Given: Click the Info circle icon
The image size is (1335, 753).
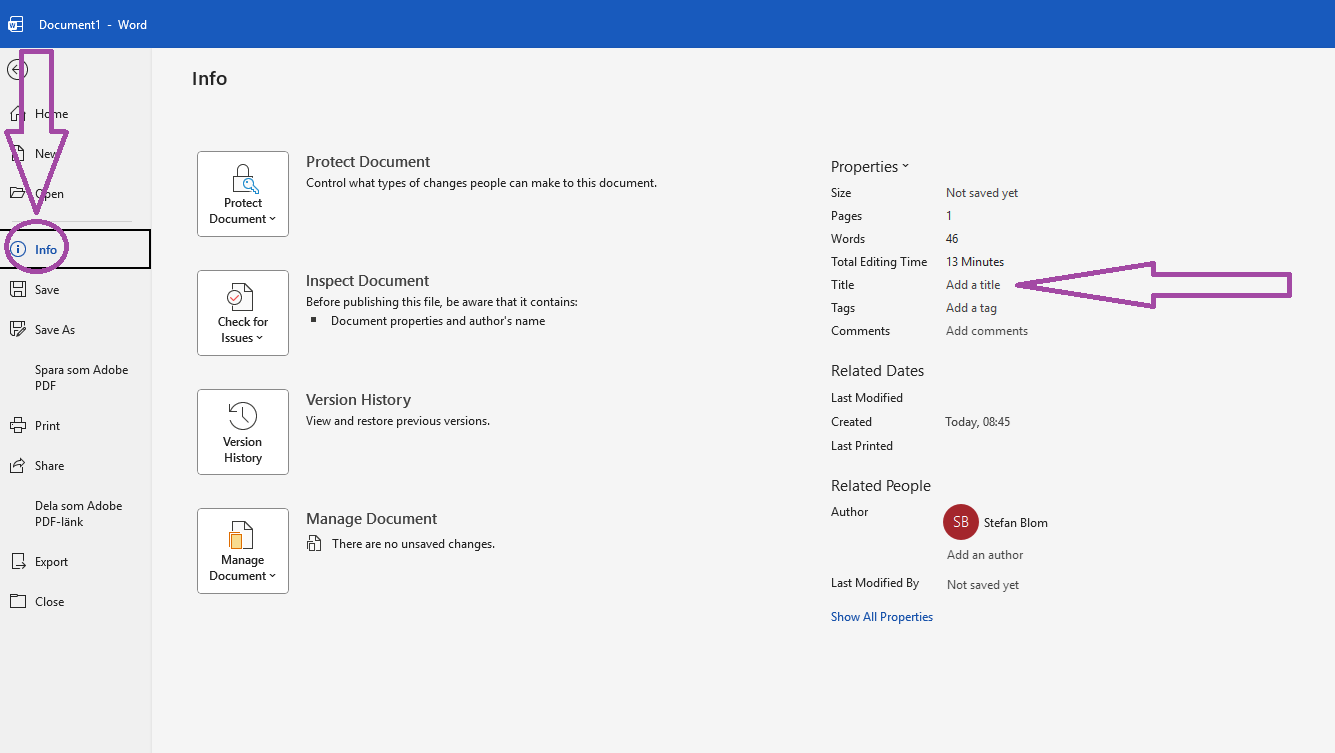Looking at the screenshot, I should 17,249.
